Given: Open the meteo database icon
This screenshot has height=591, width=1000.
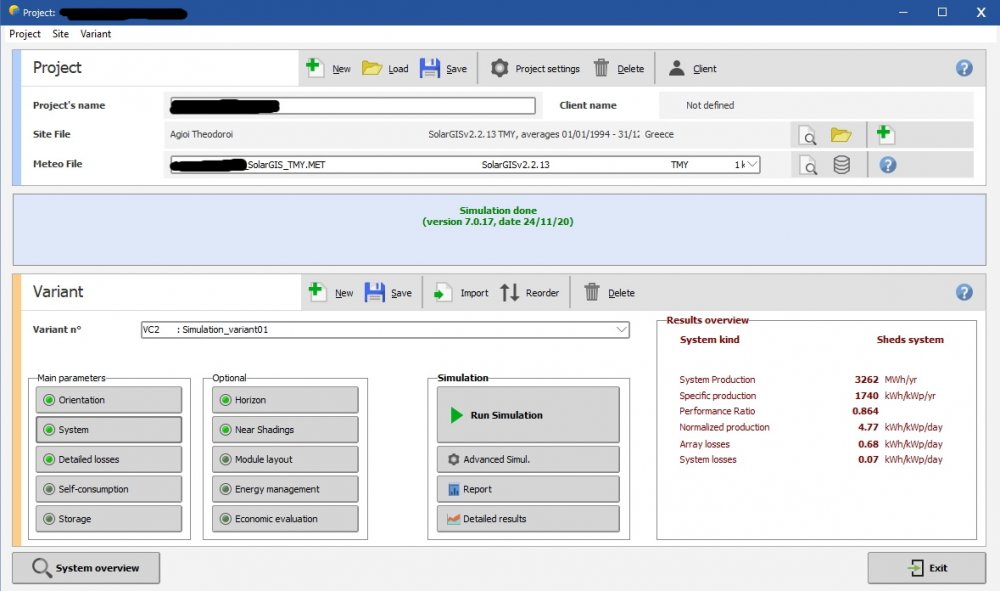Looking at the screenshot, I should [x=842, y=165].
